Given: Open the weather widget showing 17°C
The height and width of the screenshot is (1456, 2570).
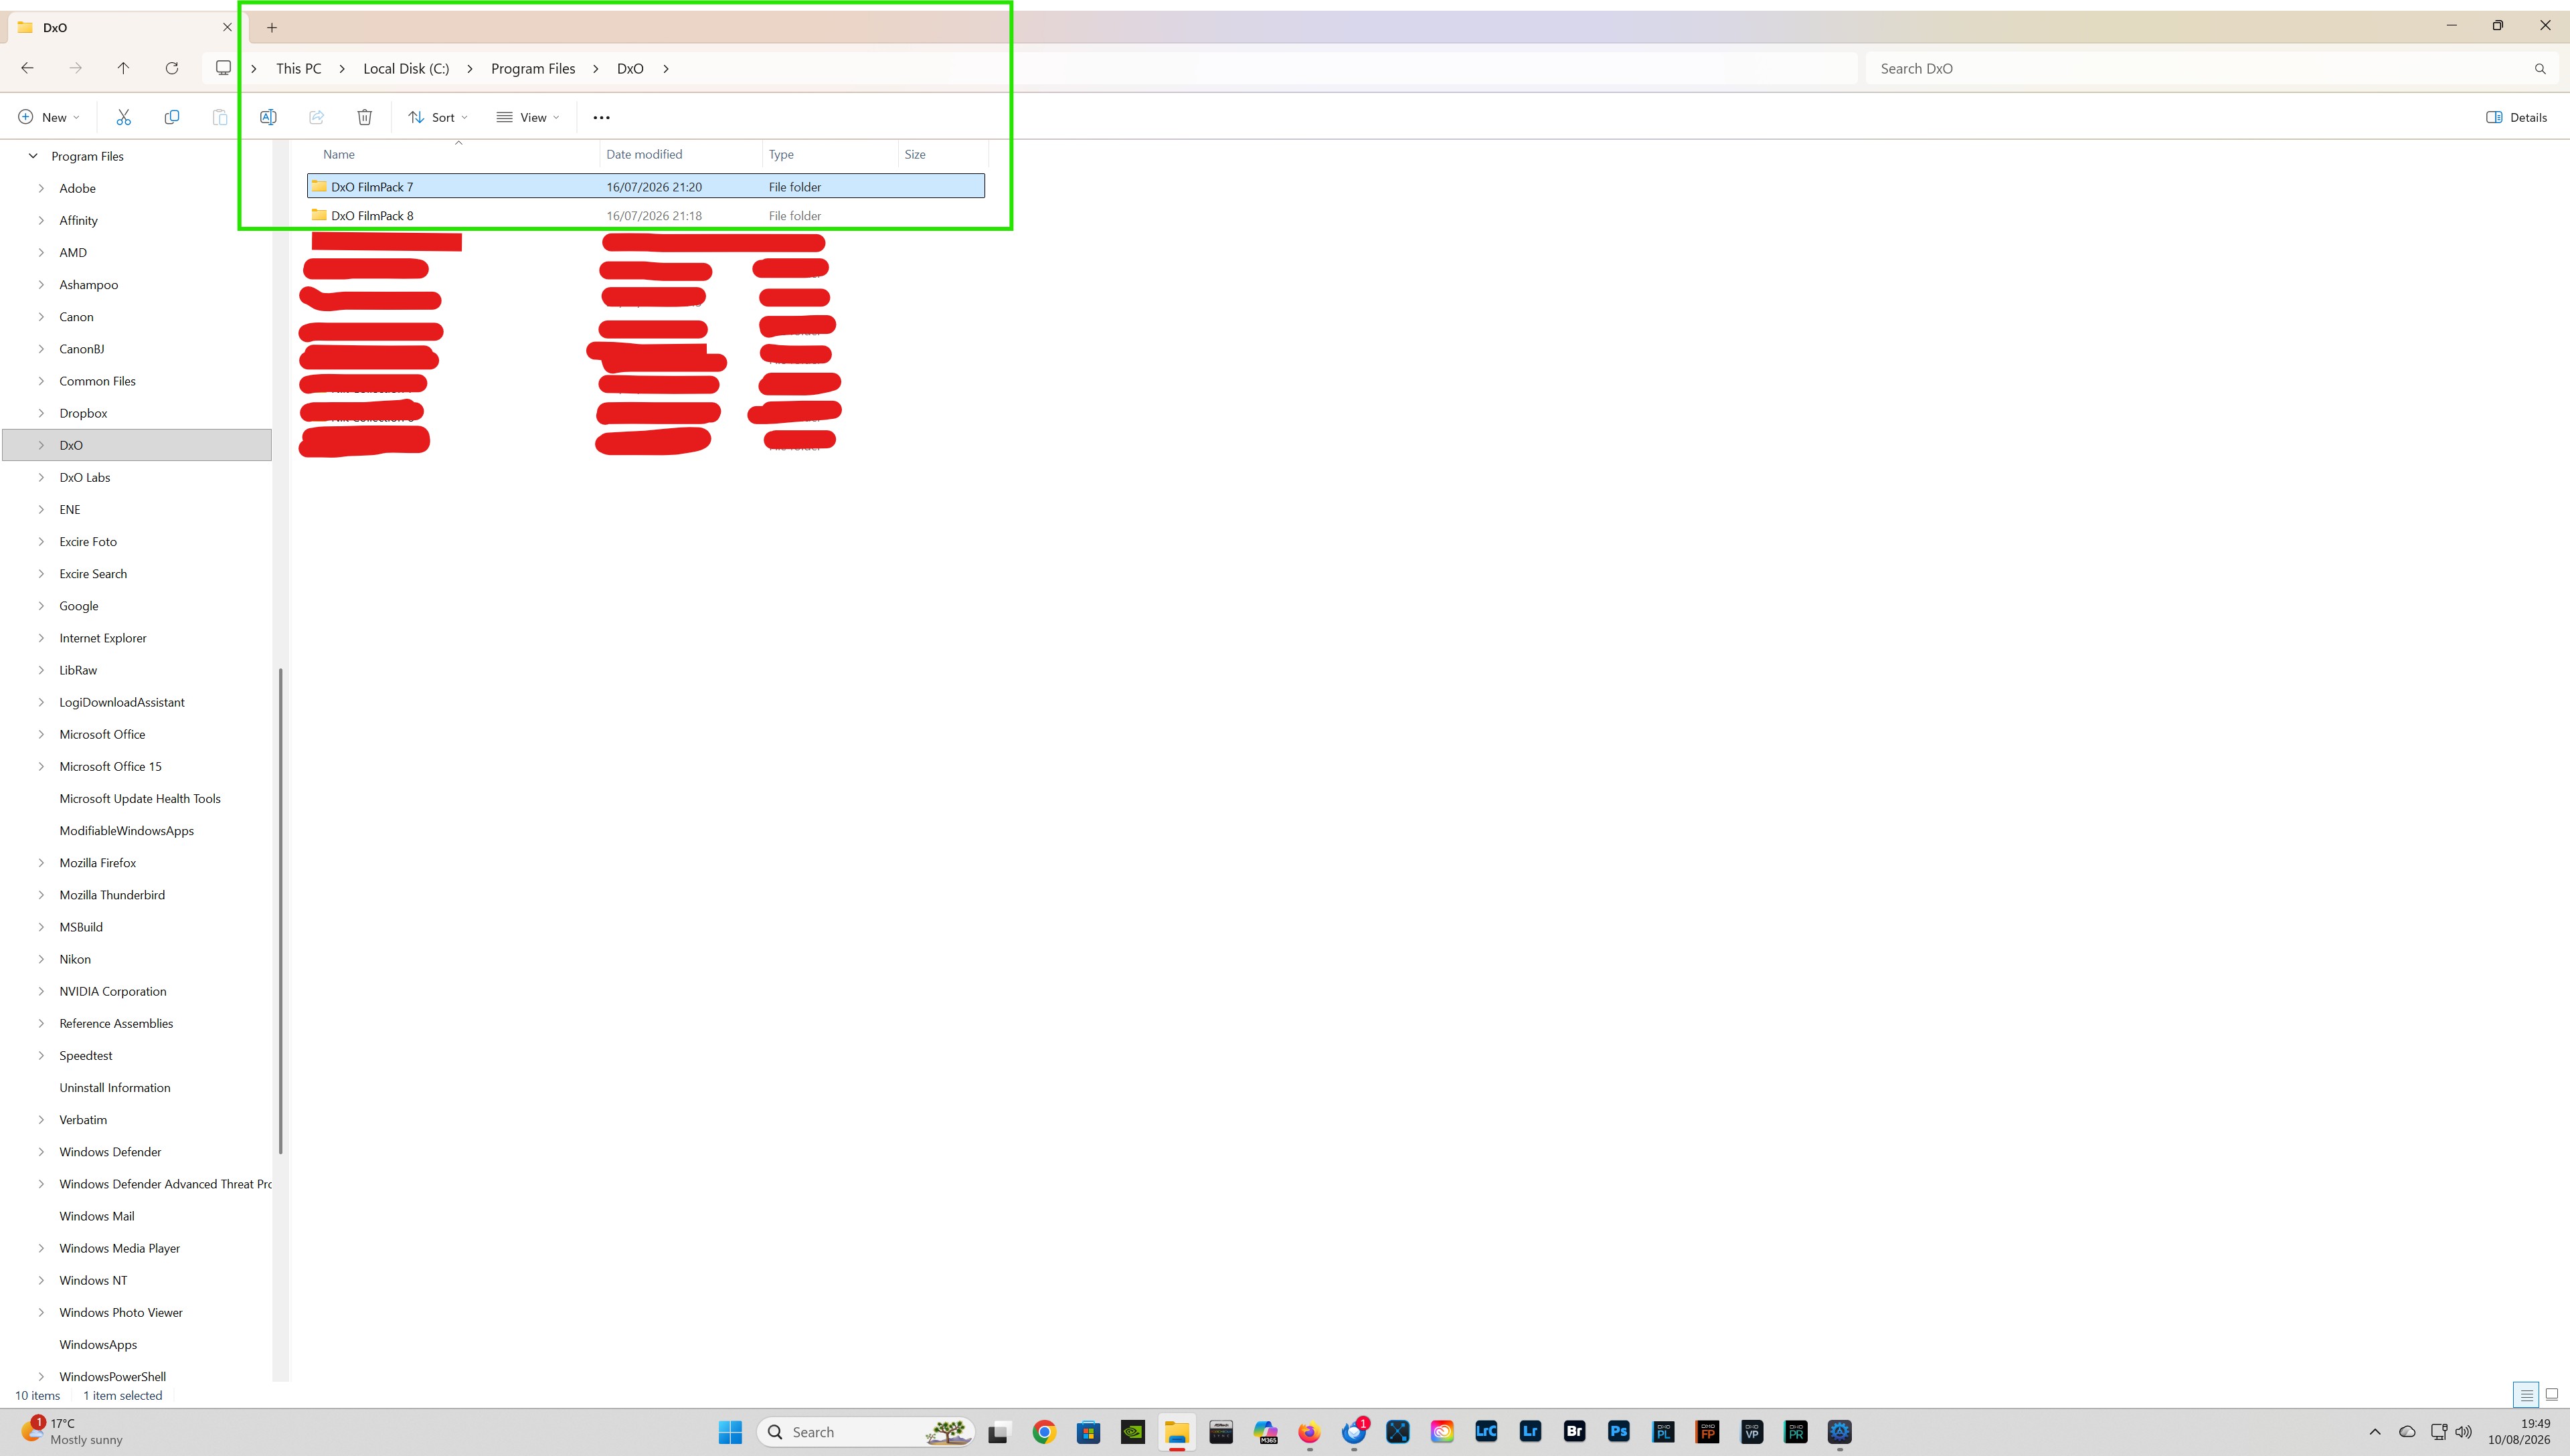Looking at the screenshot, I should click(x=72, y=1432).
